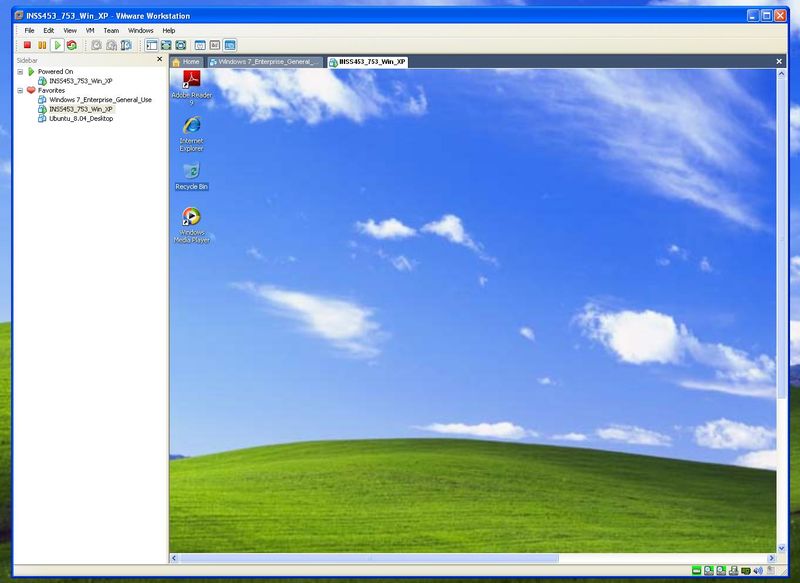The width and height of the screenshot is (800, 583).
Task: Open Internet Explorer on guest desktop
Action: point(191,125)
